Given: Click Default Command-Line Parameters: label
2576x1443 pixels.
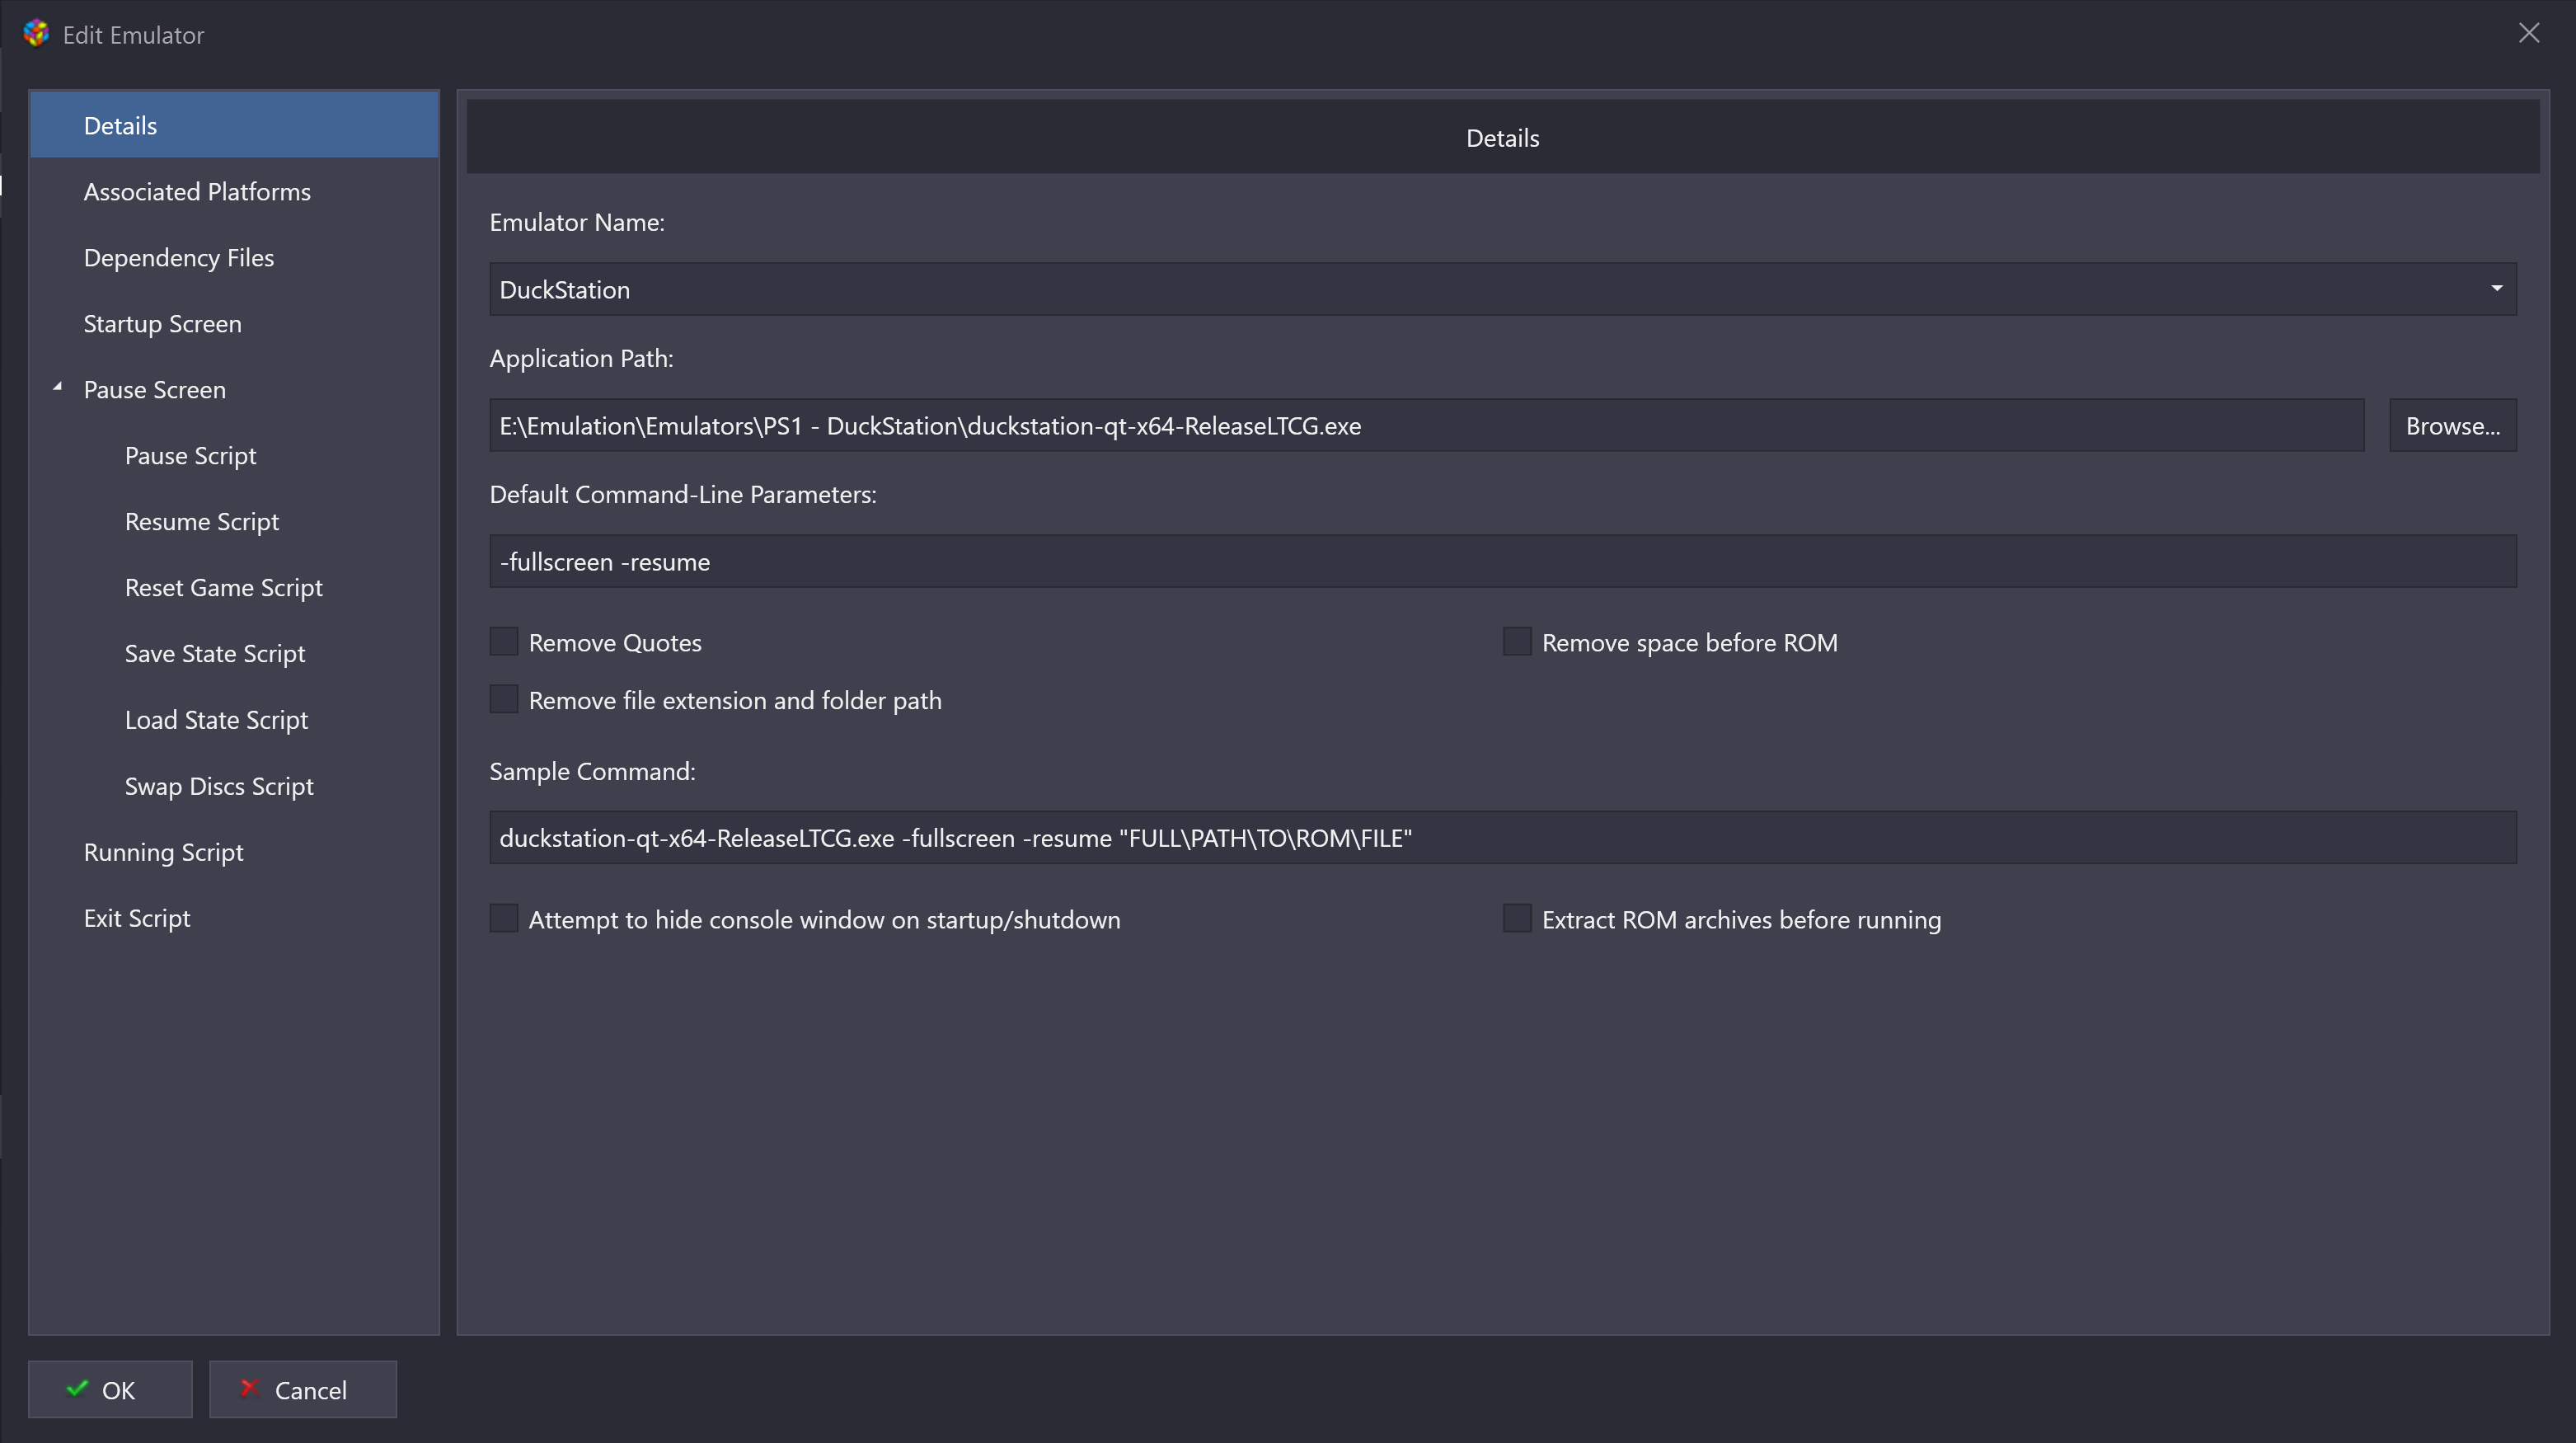Looking at the screenshot, I should coord(683,494).
